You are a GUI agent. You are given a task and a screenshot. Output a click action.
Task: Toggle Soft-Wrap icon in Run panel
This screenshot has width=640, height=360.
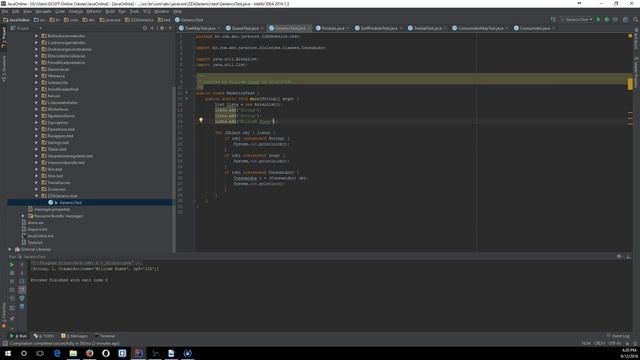pos(22,281)
